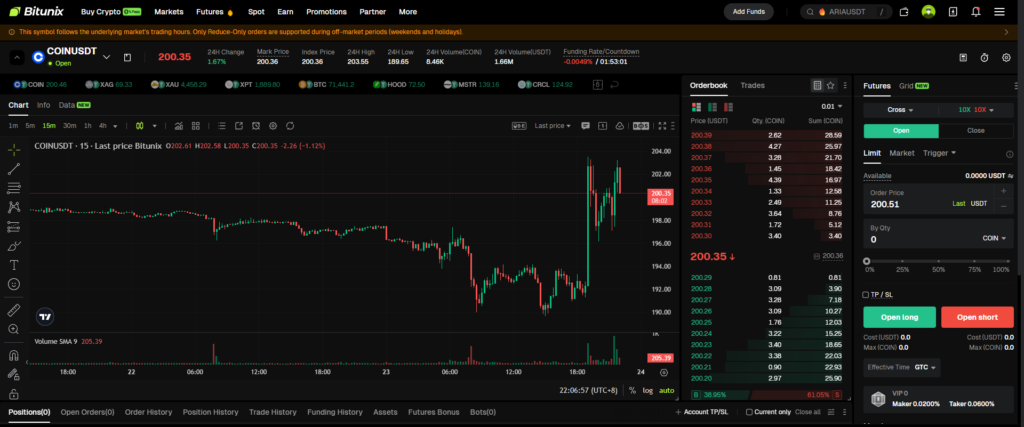Open chart settings gear in chart toolbar

point(273,125)
